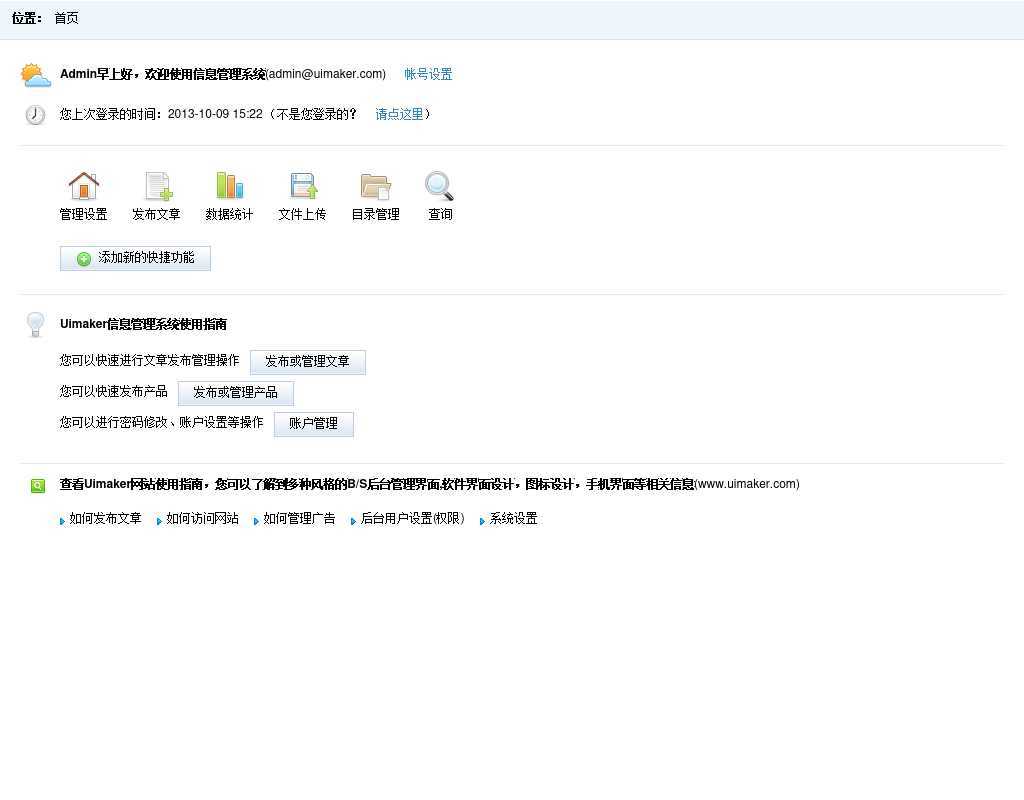Open the 如何发布文章 help link
Screen dimensions: 1024x800
[x=105, y=519]
